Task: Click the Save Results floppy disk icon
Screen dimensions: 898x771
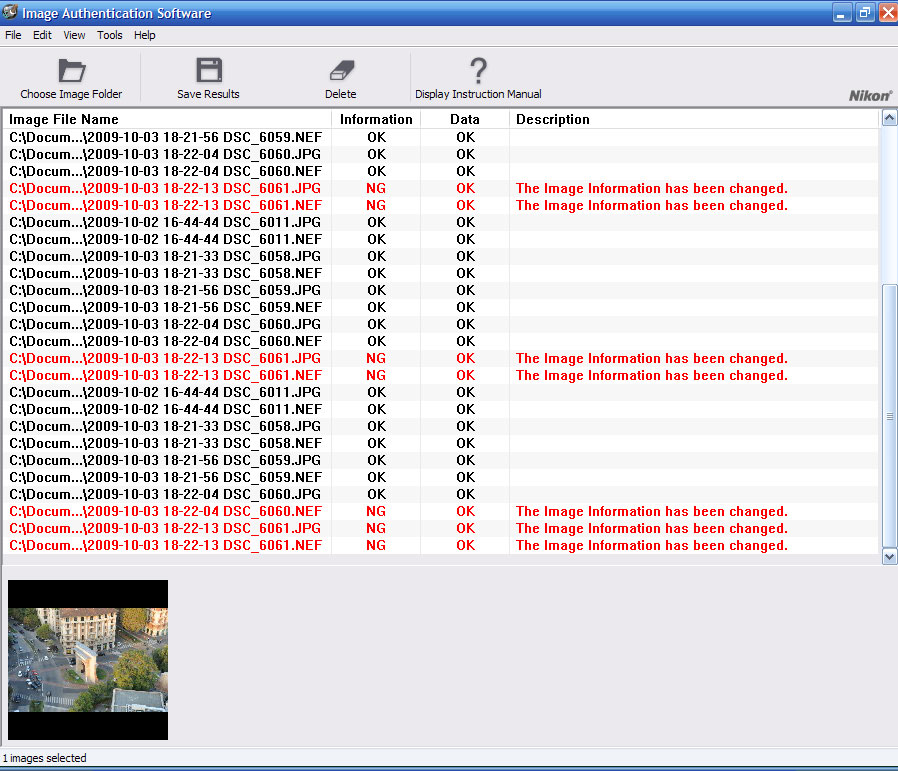Action: pos(209,70)
